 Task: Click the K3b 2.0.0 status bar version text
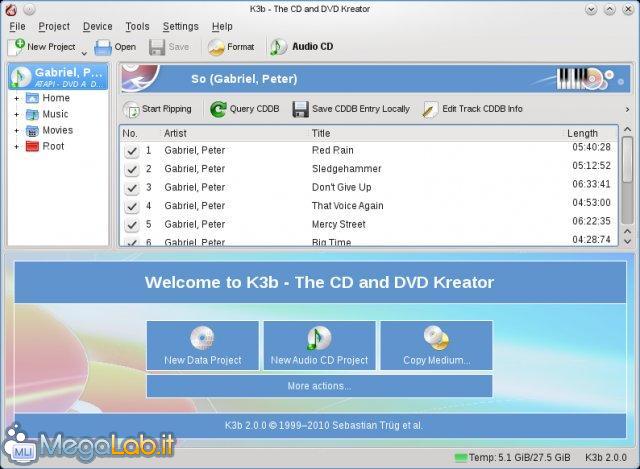click(x=606, y=458)
